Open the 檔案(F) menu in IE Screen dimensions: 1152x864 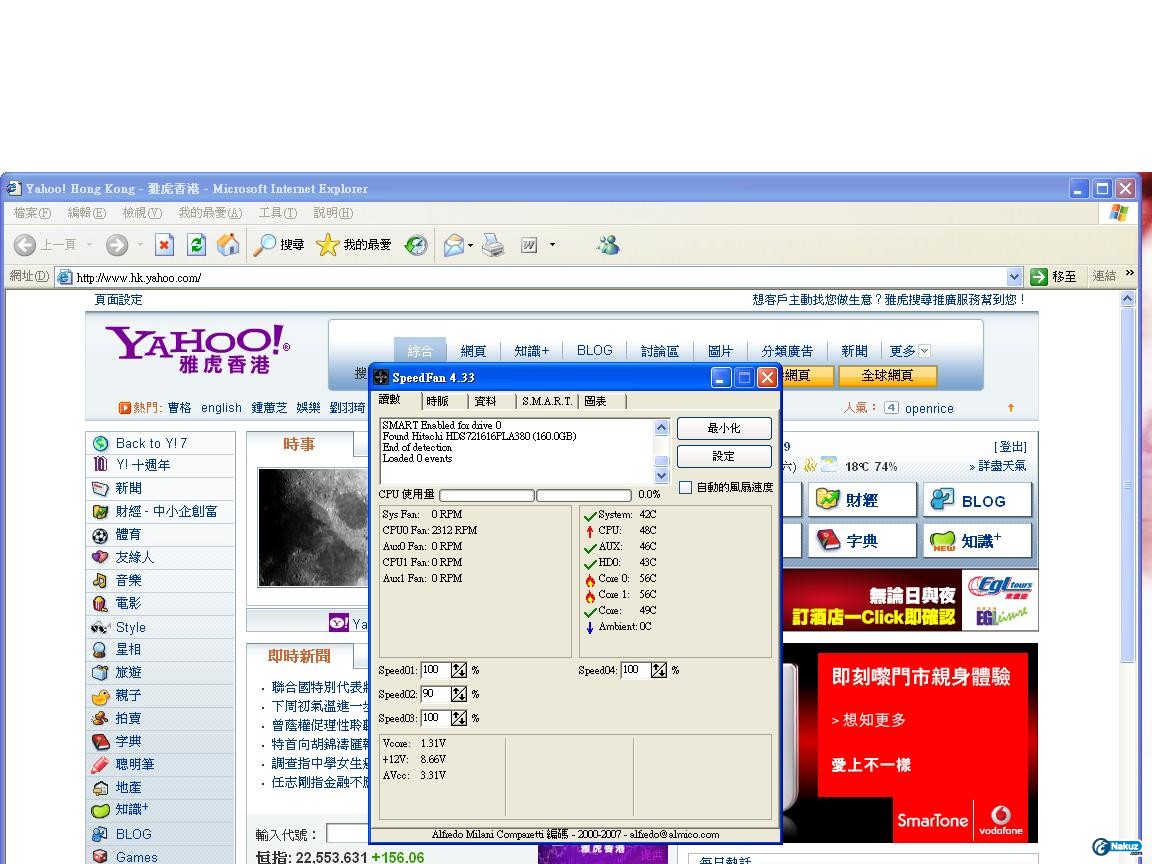coord(32,213)
